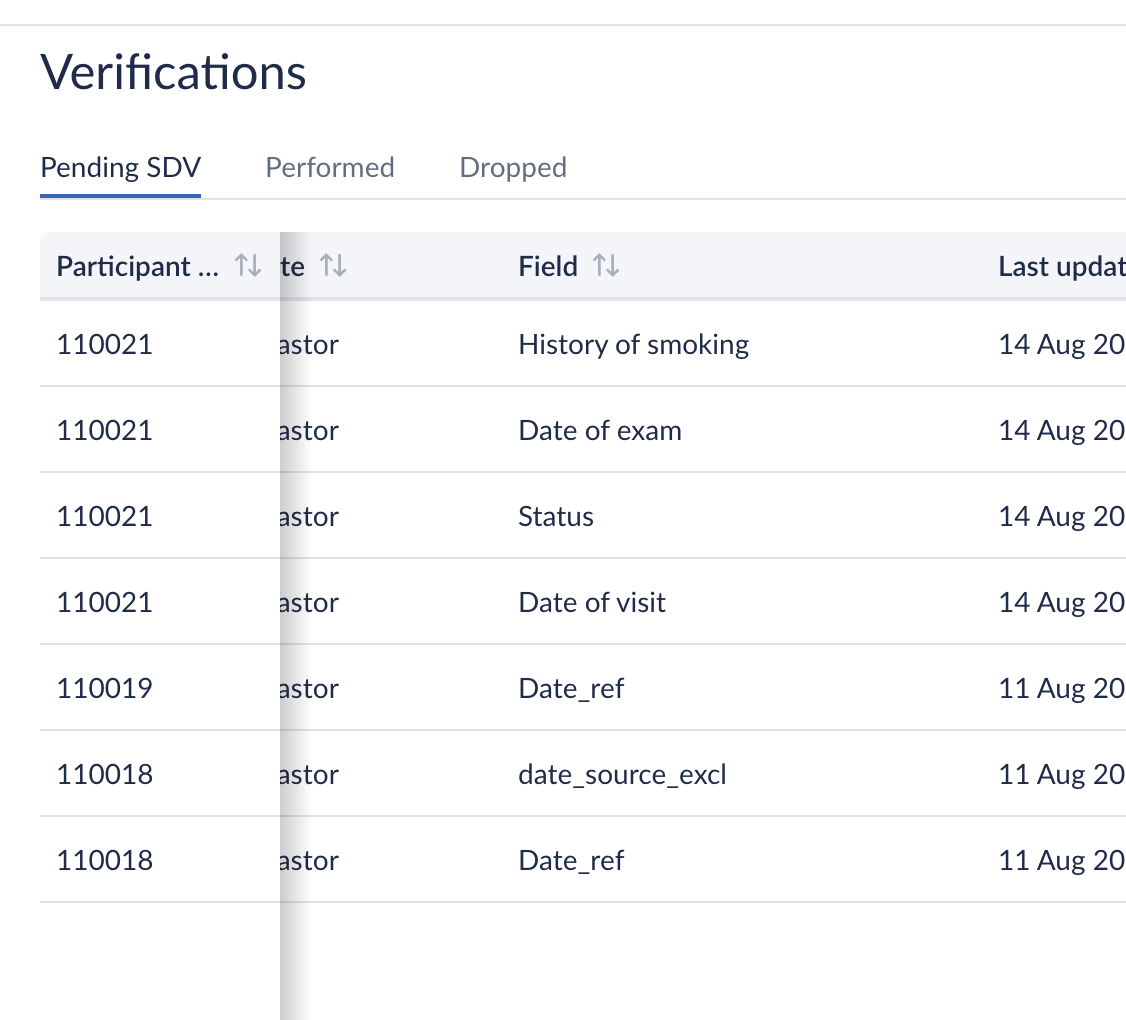Click Date_ref field in the last row

pos(571,861)
